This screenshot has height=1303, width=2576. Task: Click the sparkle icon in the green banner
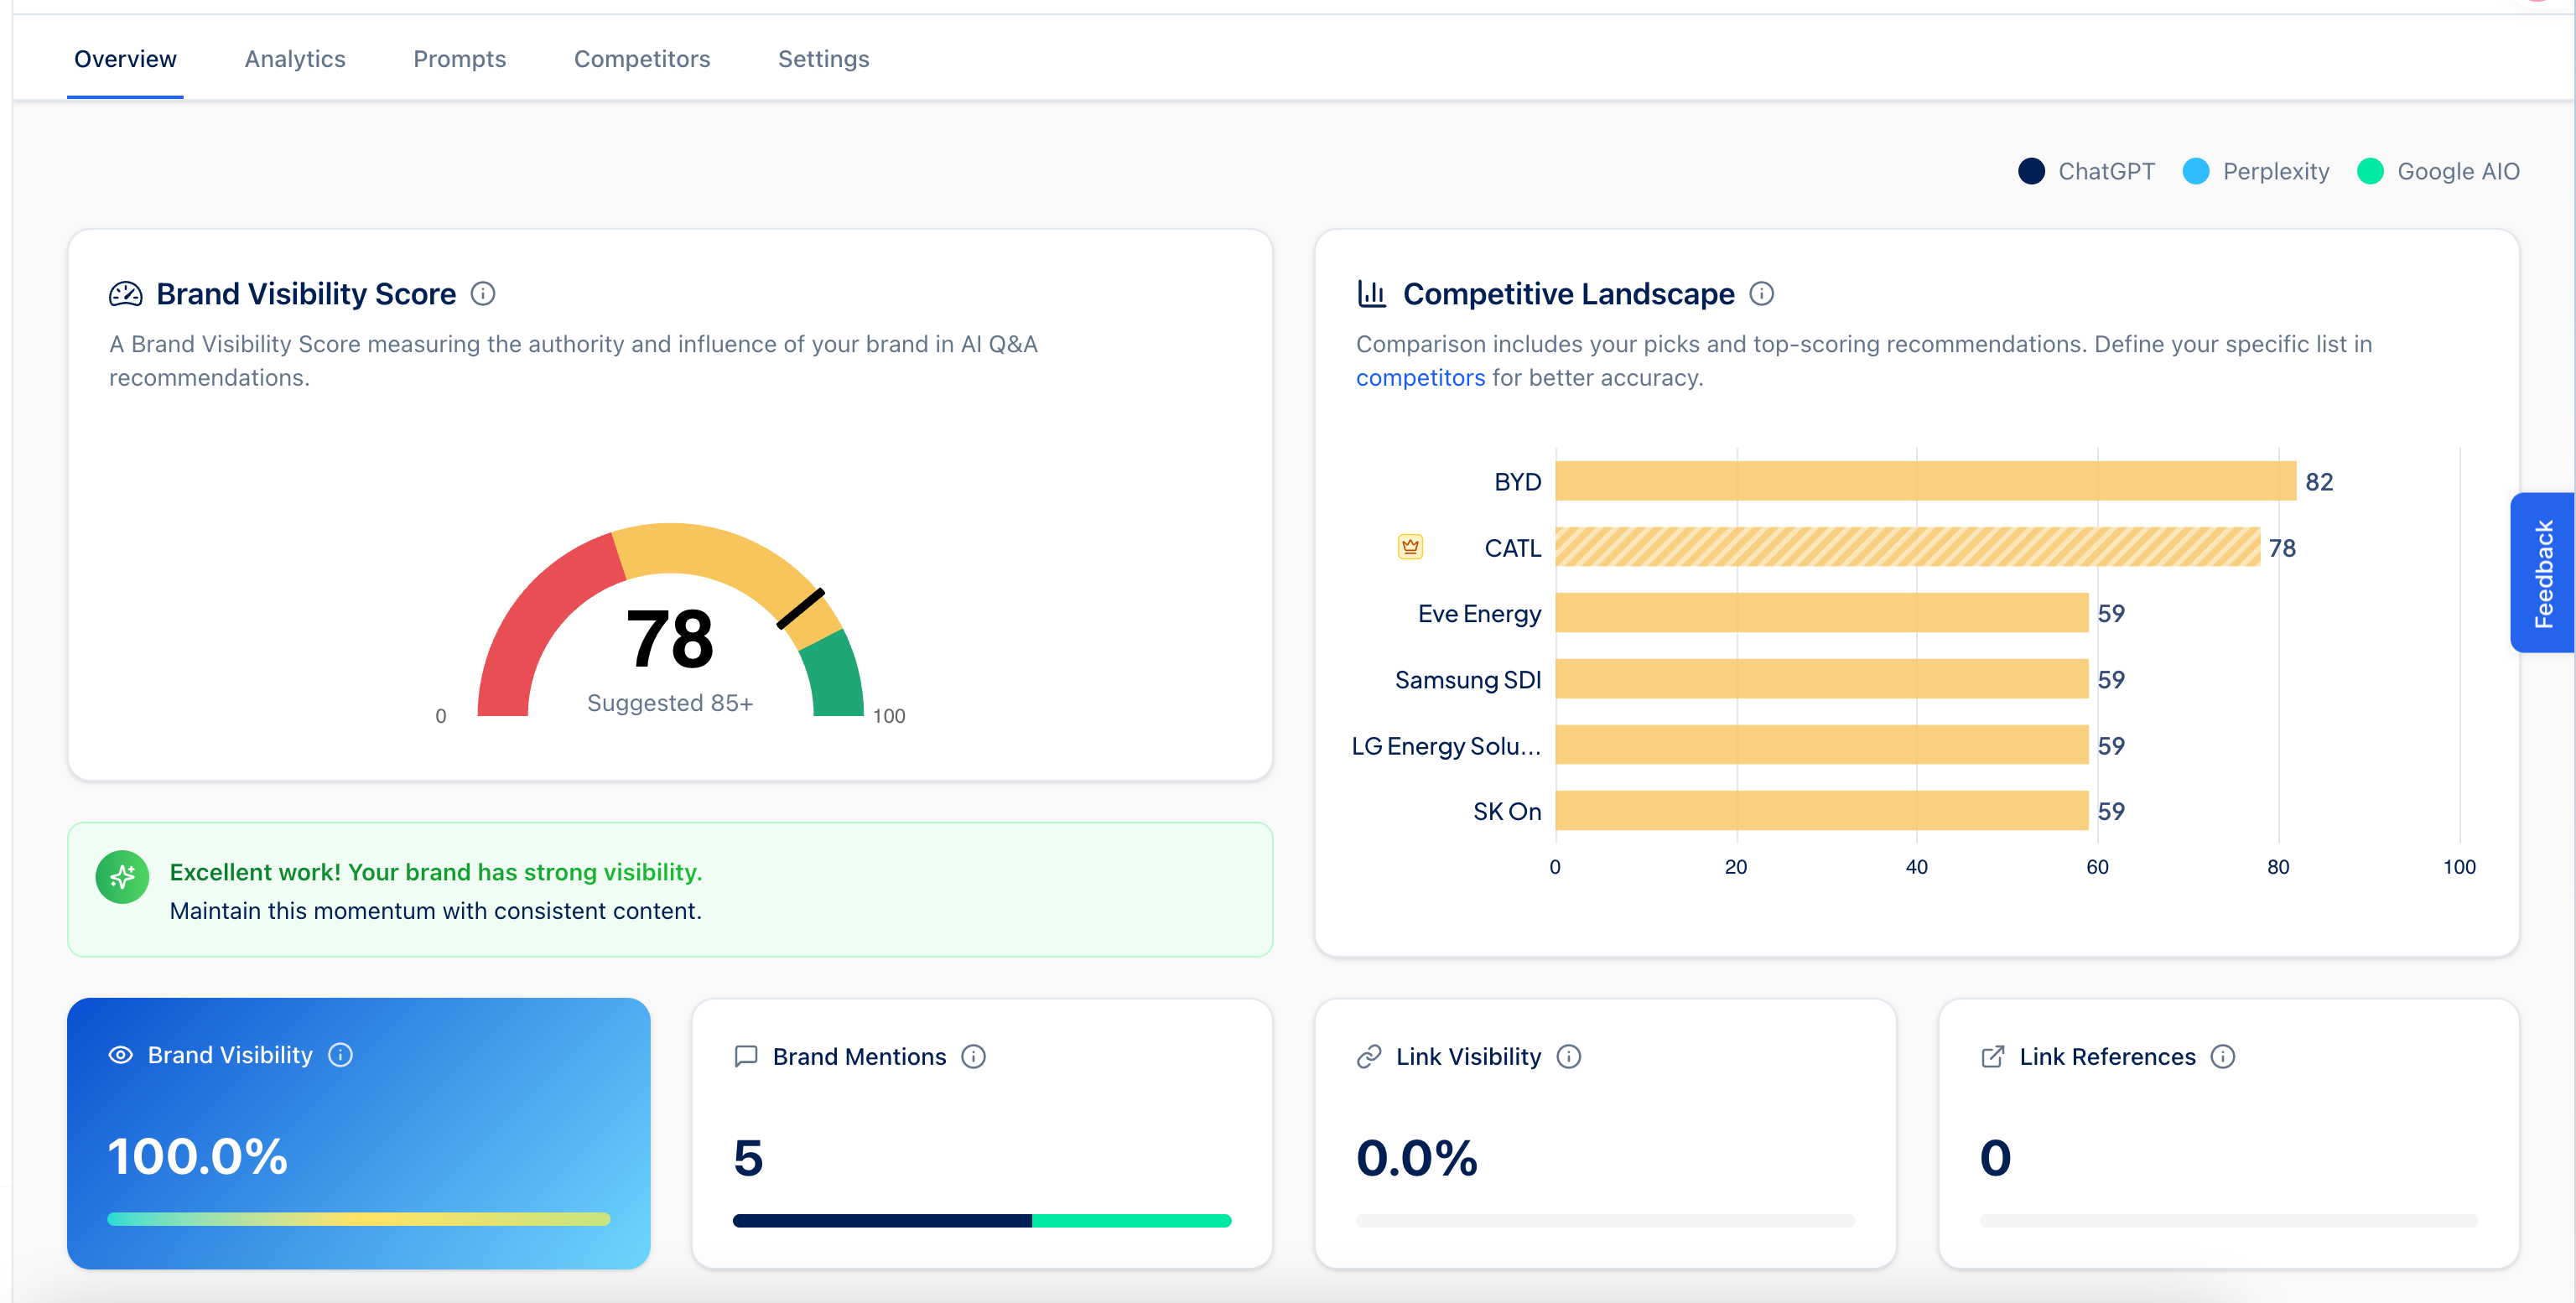(122, 877)
